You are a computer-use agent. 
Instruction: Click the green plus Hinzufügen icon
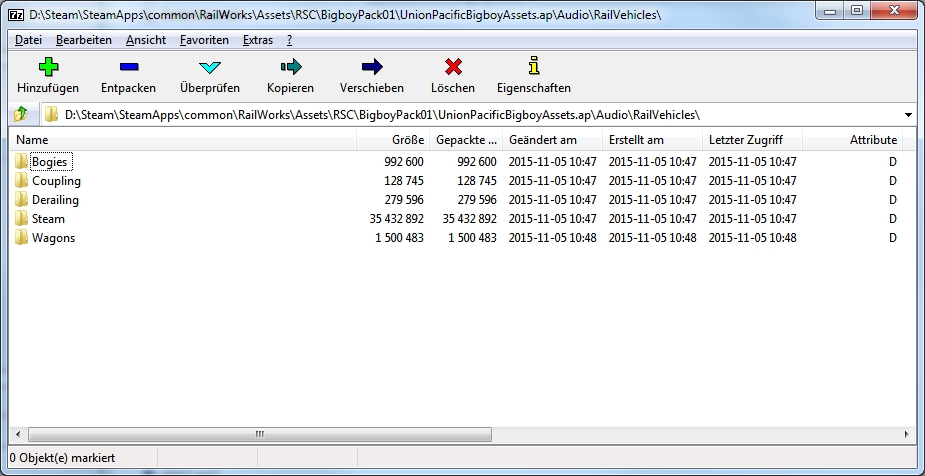[48, 67]
